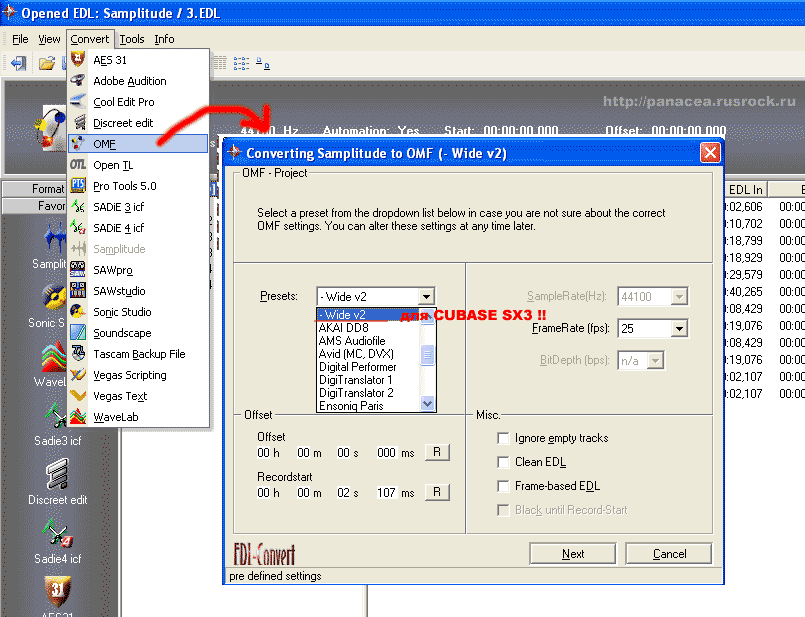Select OMF in Convert menu
This screenshot has width=805, height=617.
[138, 144]
